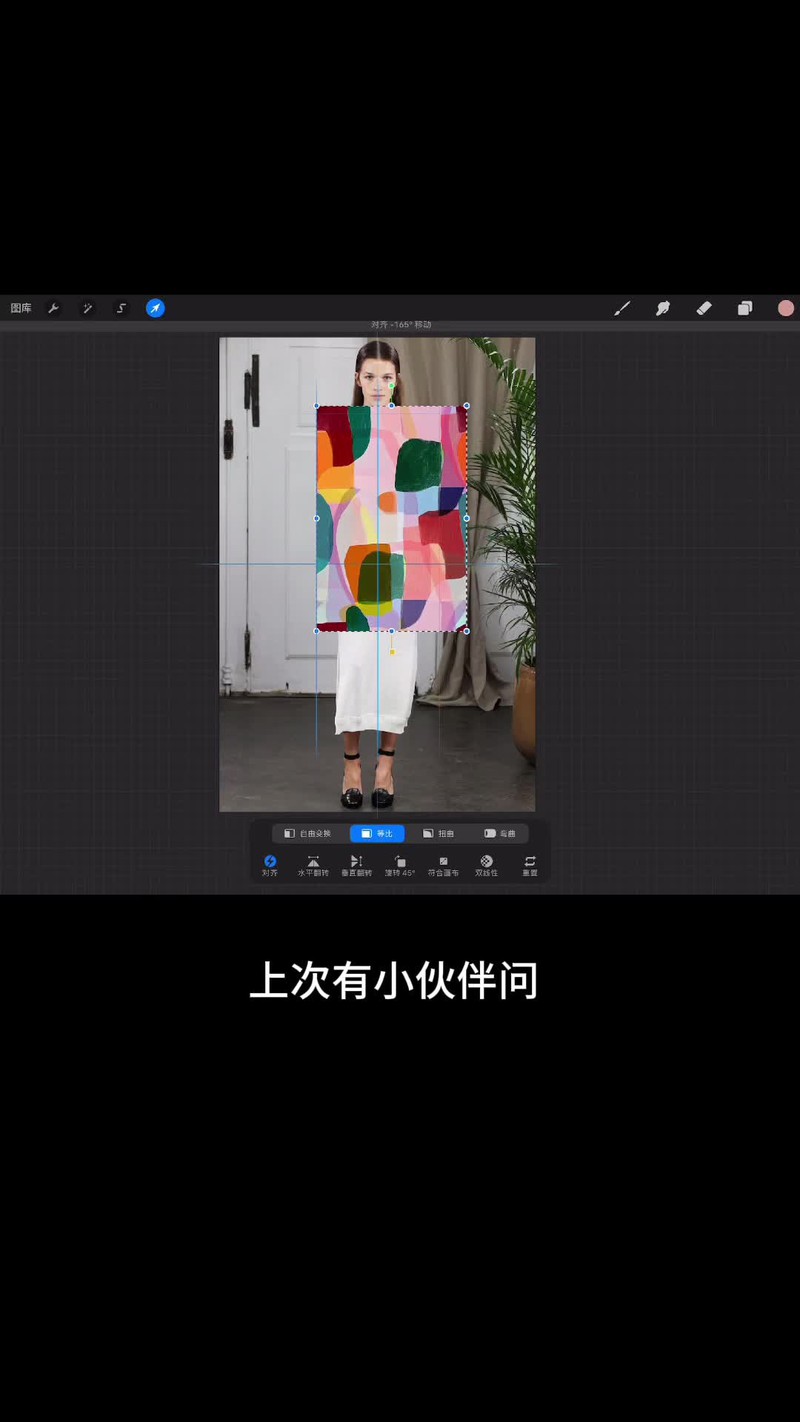The width and height of the screenshot is (800, 1422).
Task: Switch to Distort (扭曲) transform mode
Action: [x=438, y=833]
